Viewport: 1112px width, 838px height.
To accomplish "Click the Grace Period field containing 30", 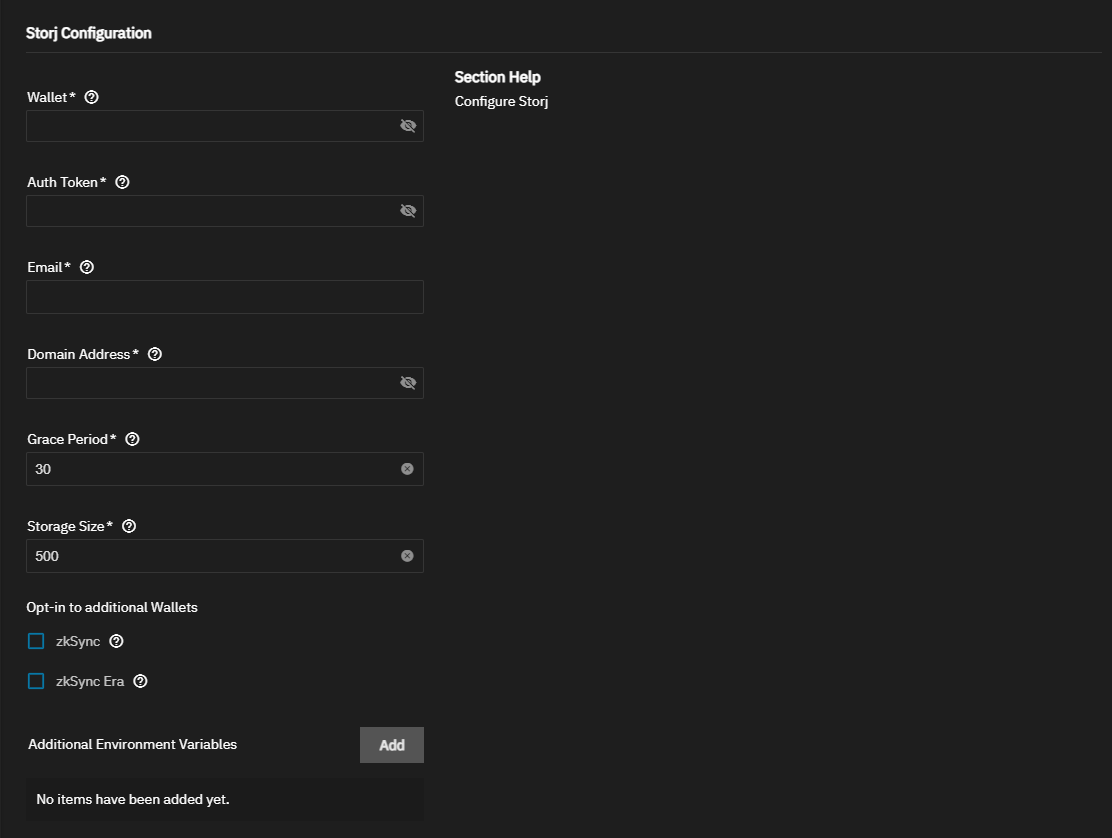I will coord(225,469).
